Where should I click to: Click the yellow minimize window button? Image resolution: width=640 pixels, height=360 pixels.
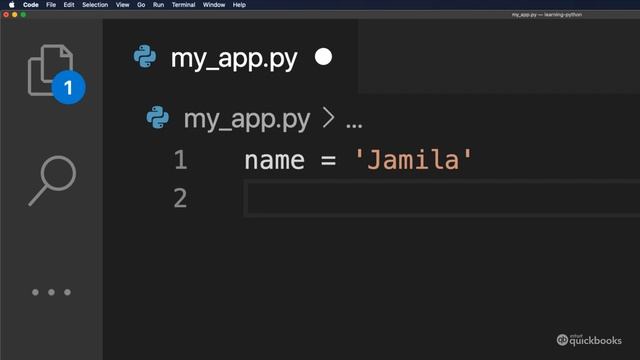point(15,15)
